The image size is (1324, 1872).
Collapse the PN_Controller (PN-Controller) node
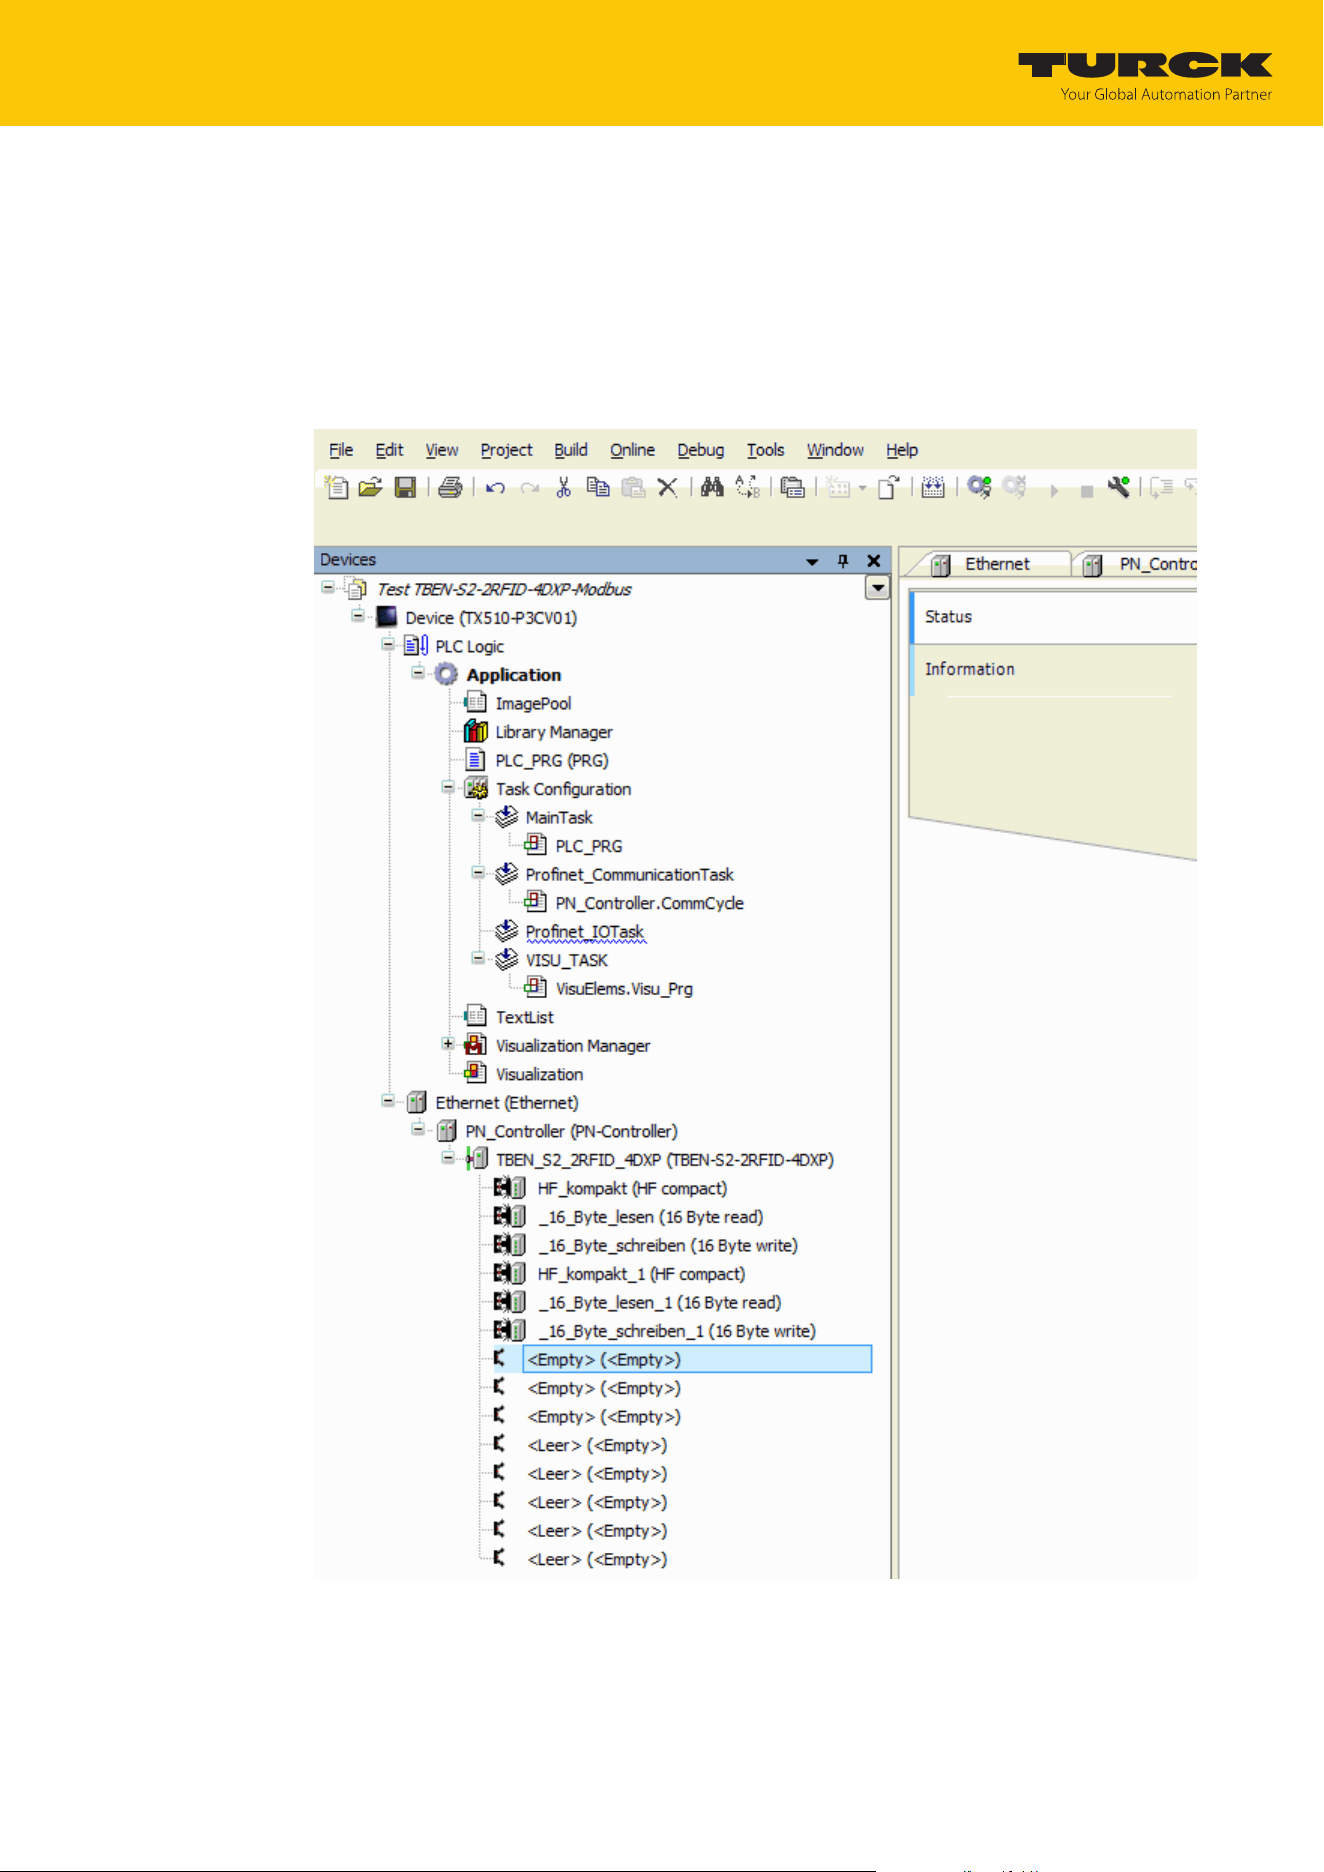coord(418,1129)
